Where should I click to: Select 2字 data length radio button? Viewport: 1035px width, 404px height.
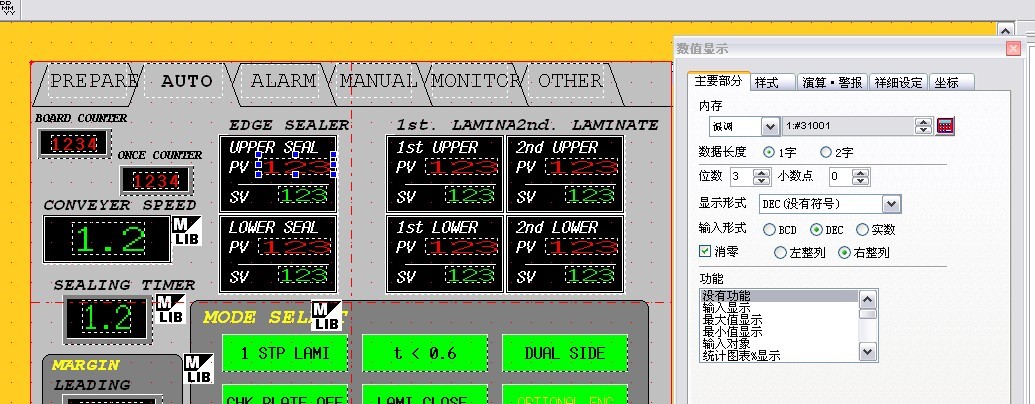(x=826, y=152)
